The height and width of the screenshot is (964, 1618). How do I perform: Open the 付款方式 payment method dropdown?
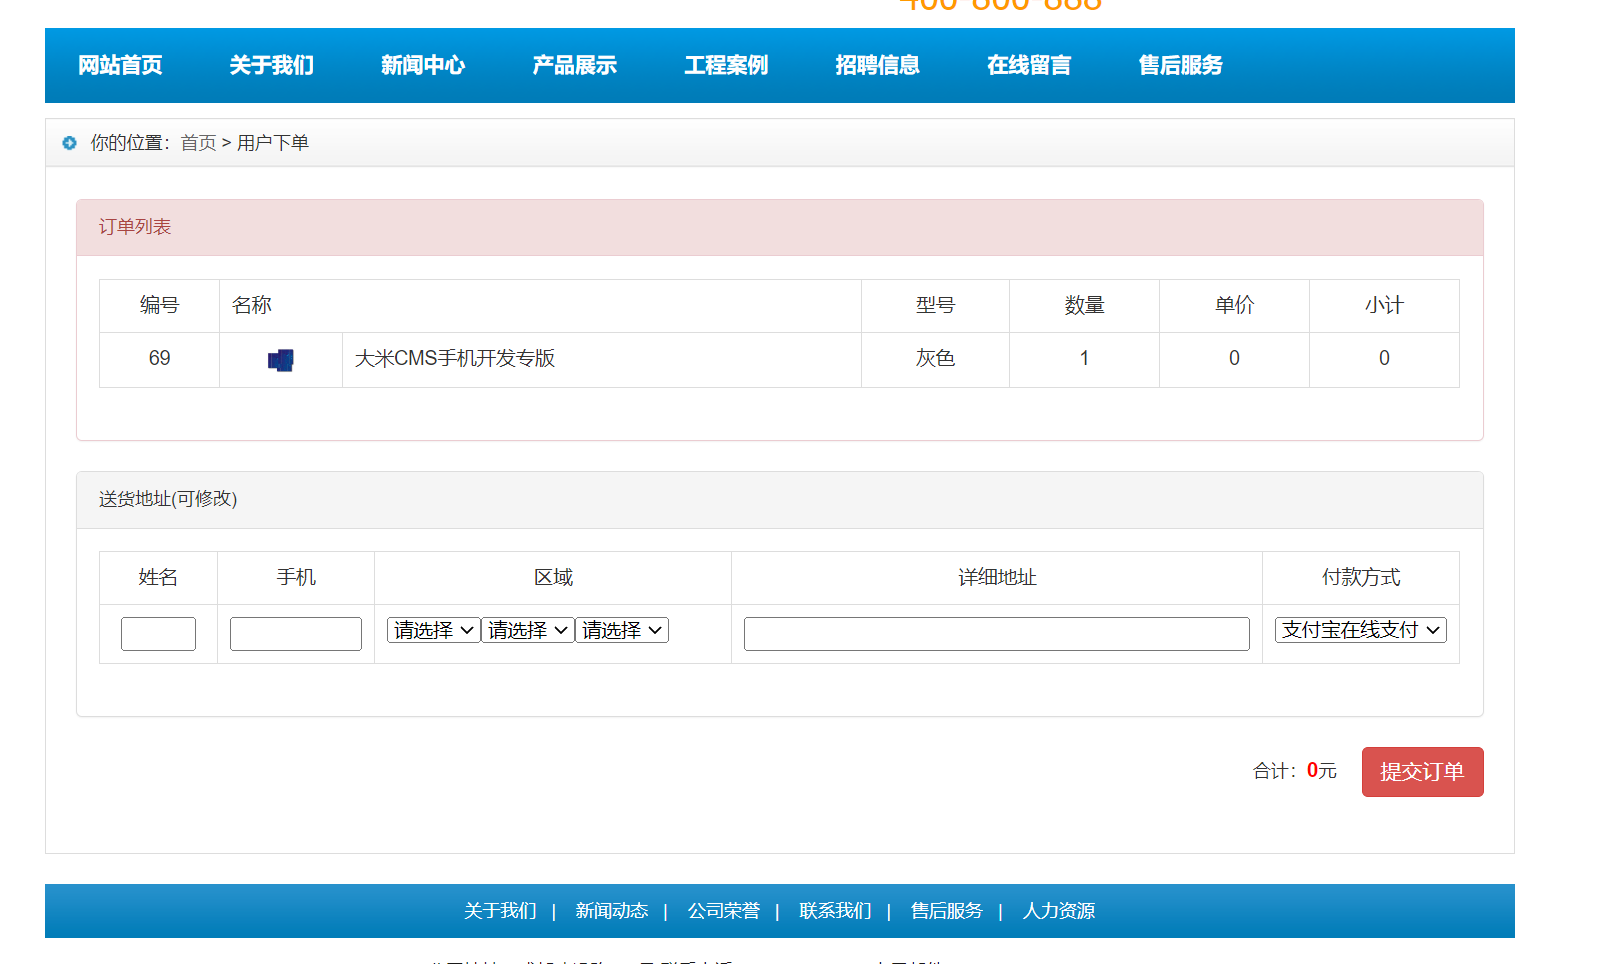pos(1360,629)
